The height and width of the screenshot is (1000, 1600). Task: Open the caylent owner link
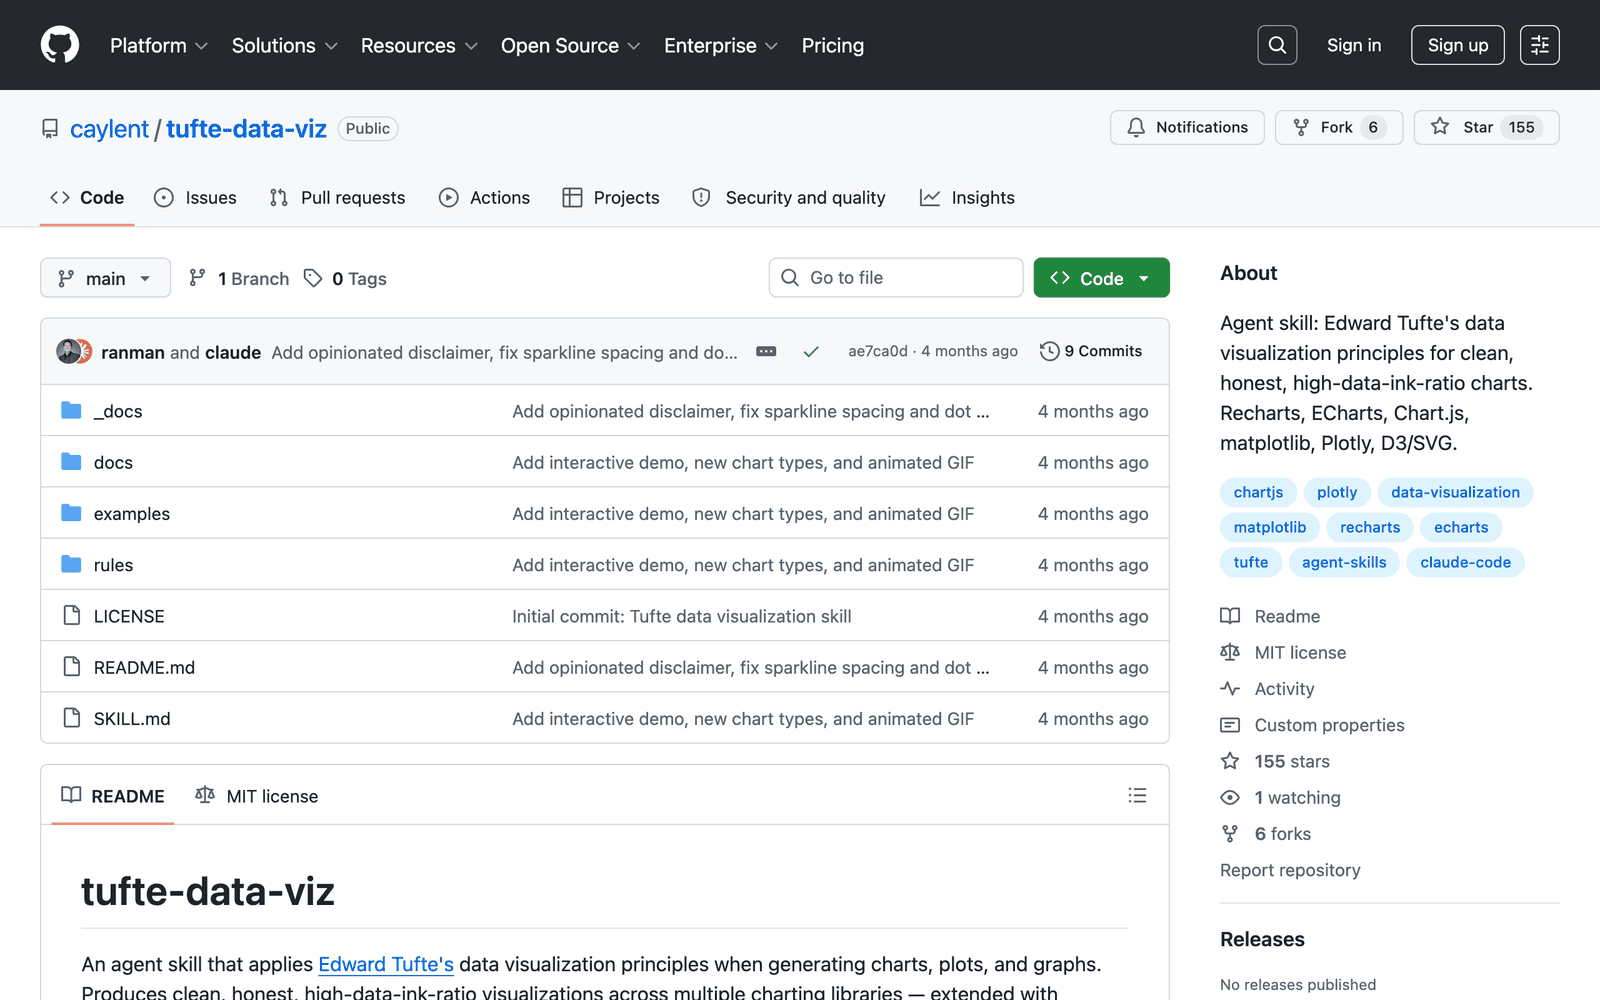109,129
